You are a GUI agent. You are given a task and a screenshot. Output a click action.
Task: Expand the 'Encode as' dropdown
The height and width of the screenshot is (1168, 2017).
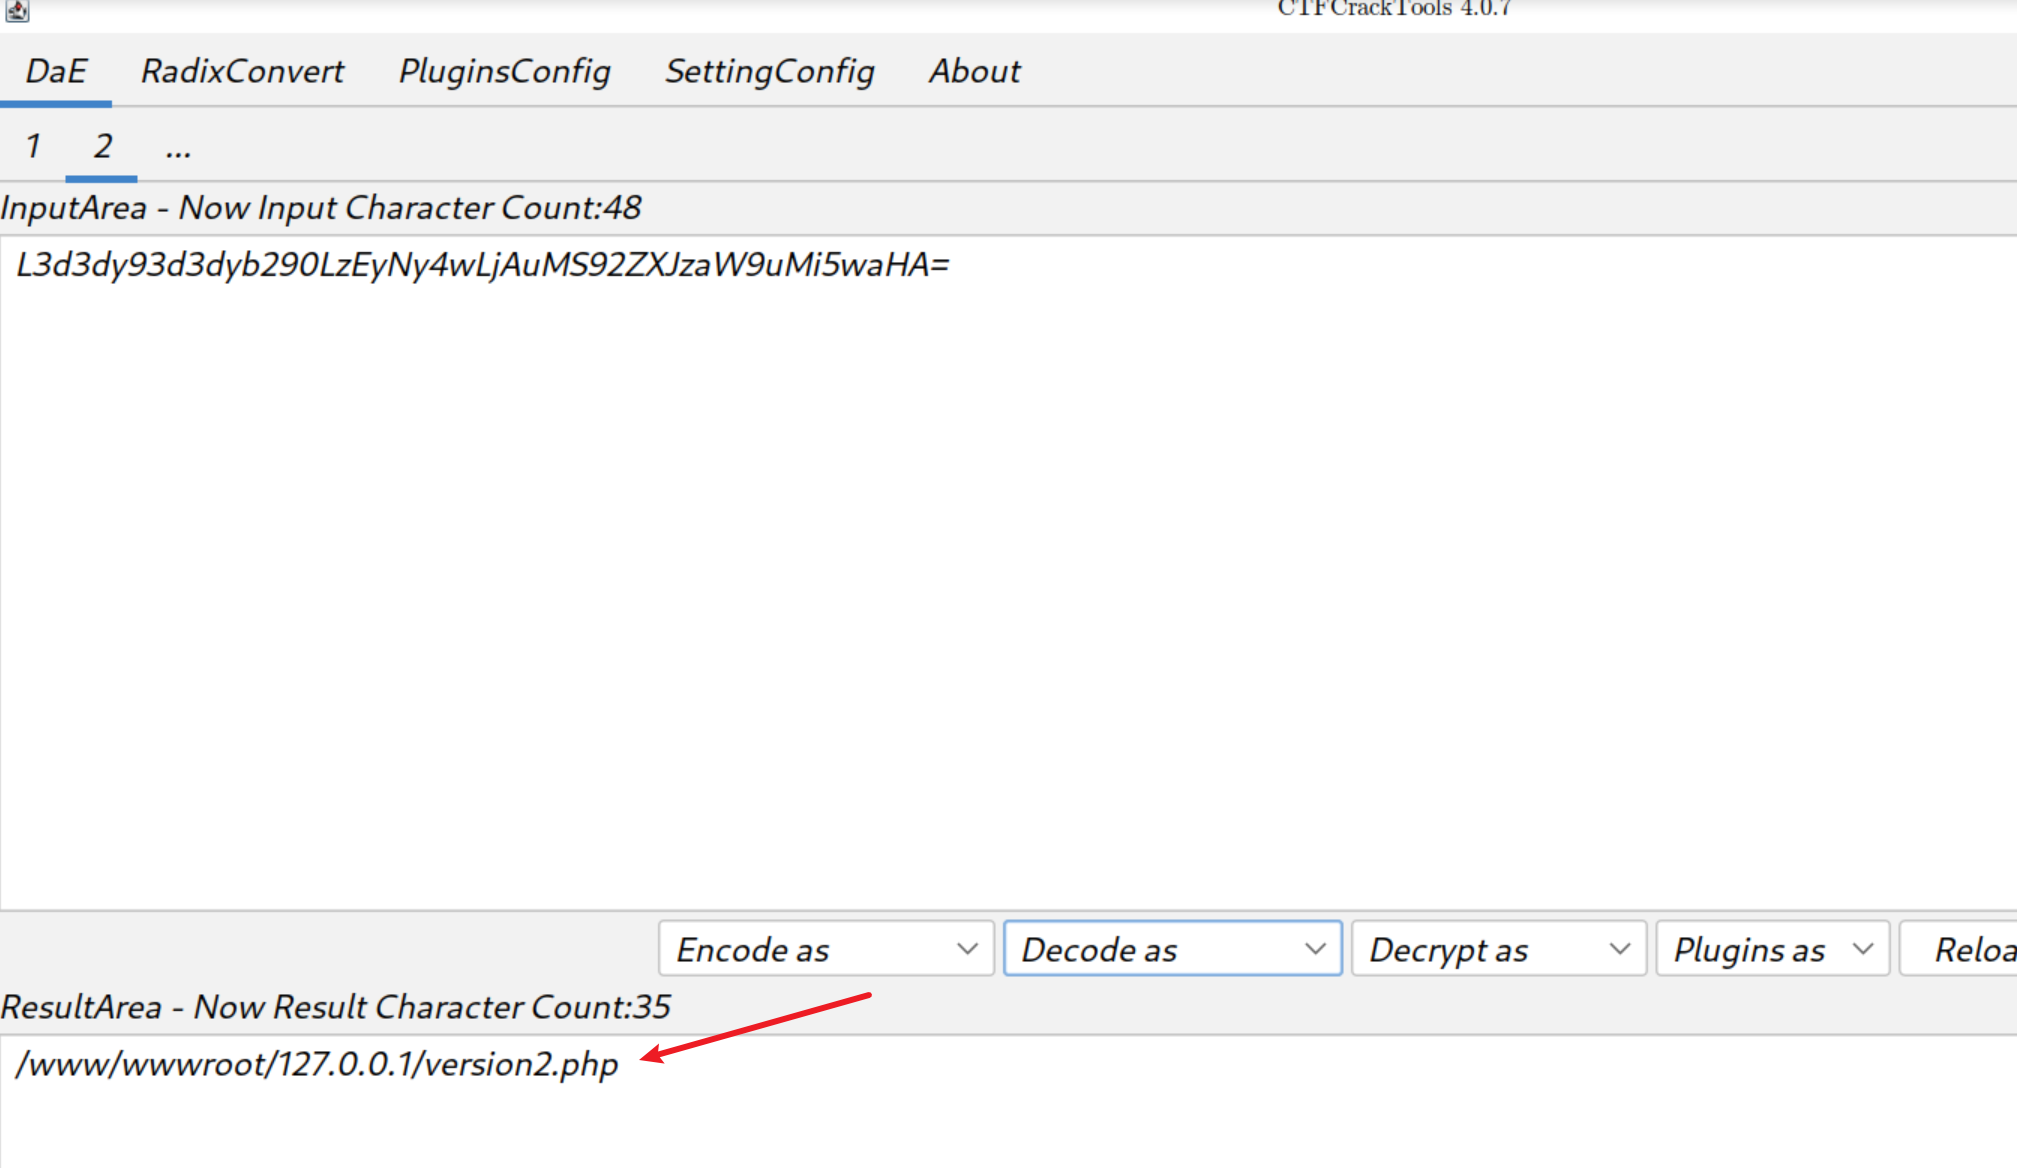[x=825, y=949]
